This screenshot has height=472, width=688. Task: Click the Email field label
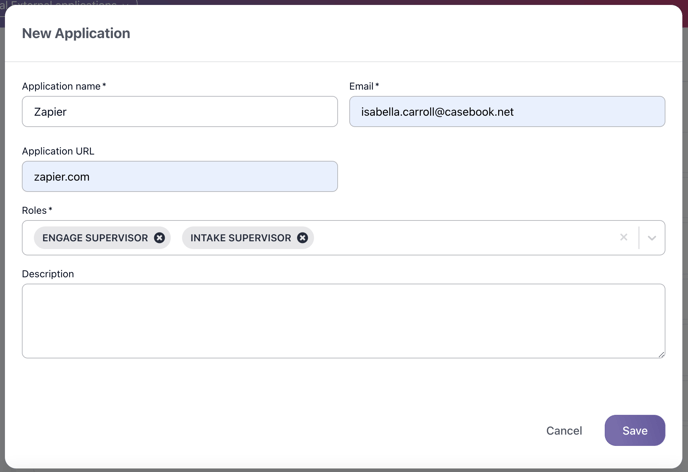point(361,87)
